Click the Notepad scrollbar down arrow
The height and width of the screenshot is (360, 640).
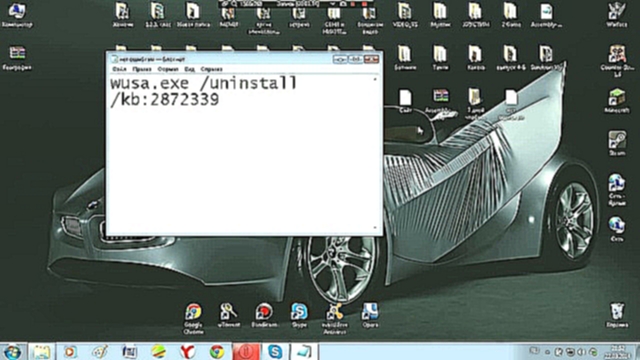coord(375,228)
